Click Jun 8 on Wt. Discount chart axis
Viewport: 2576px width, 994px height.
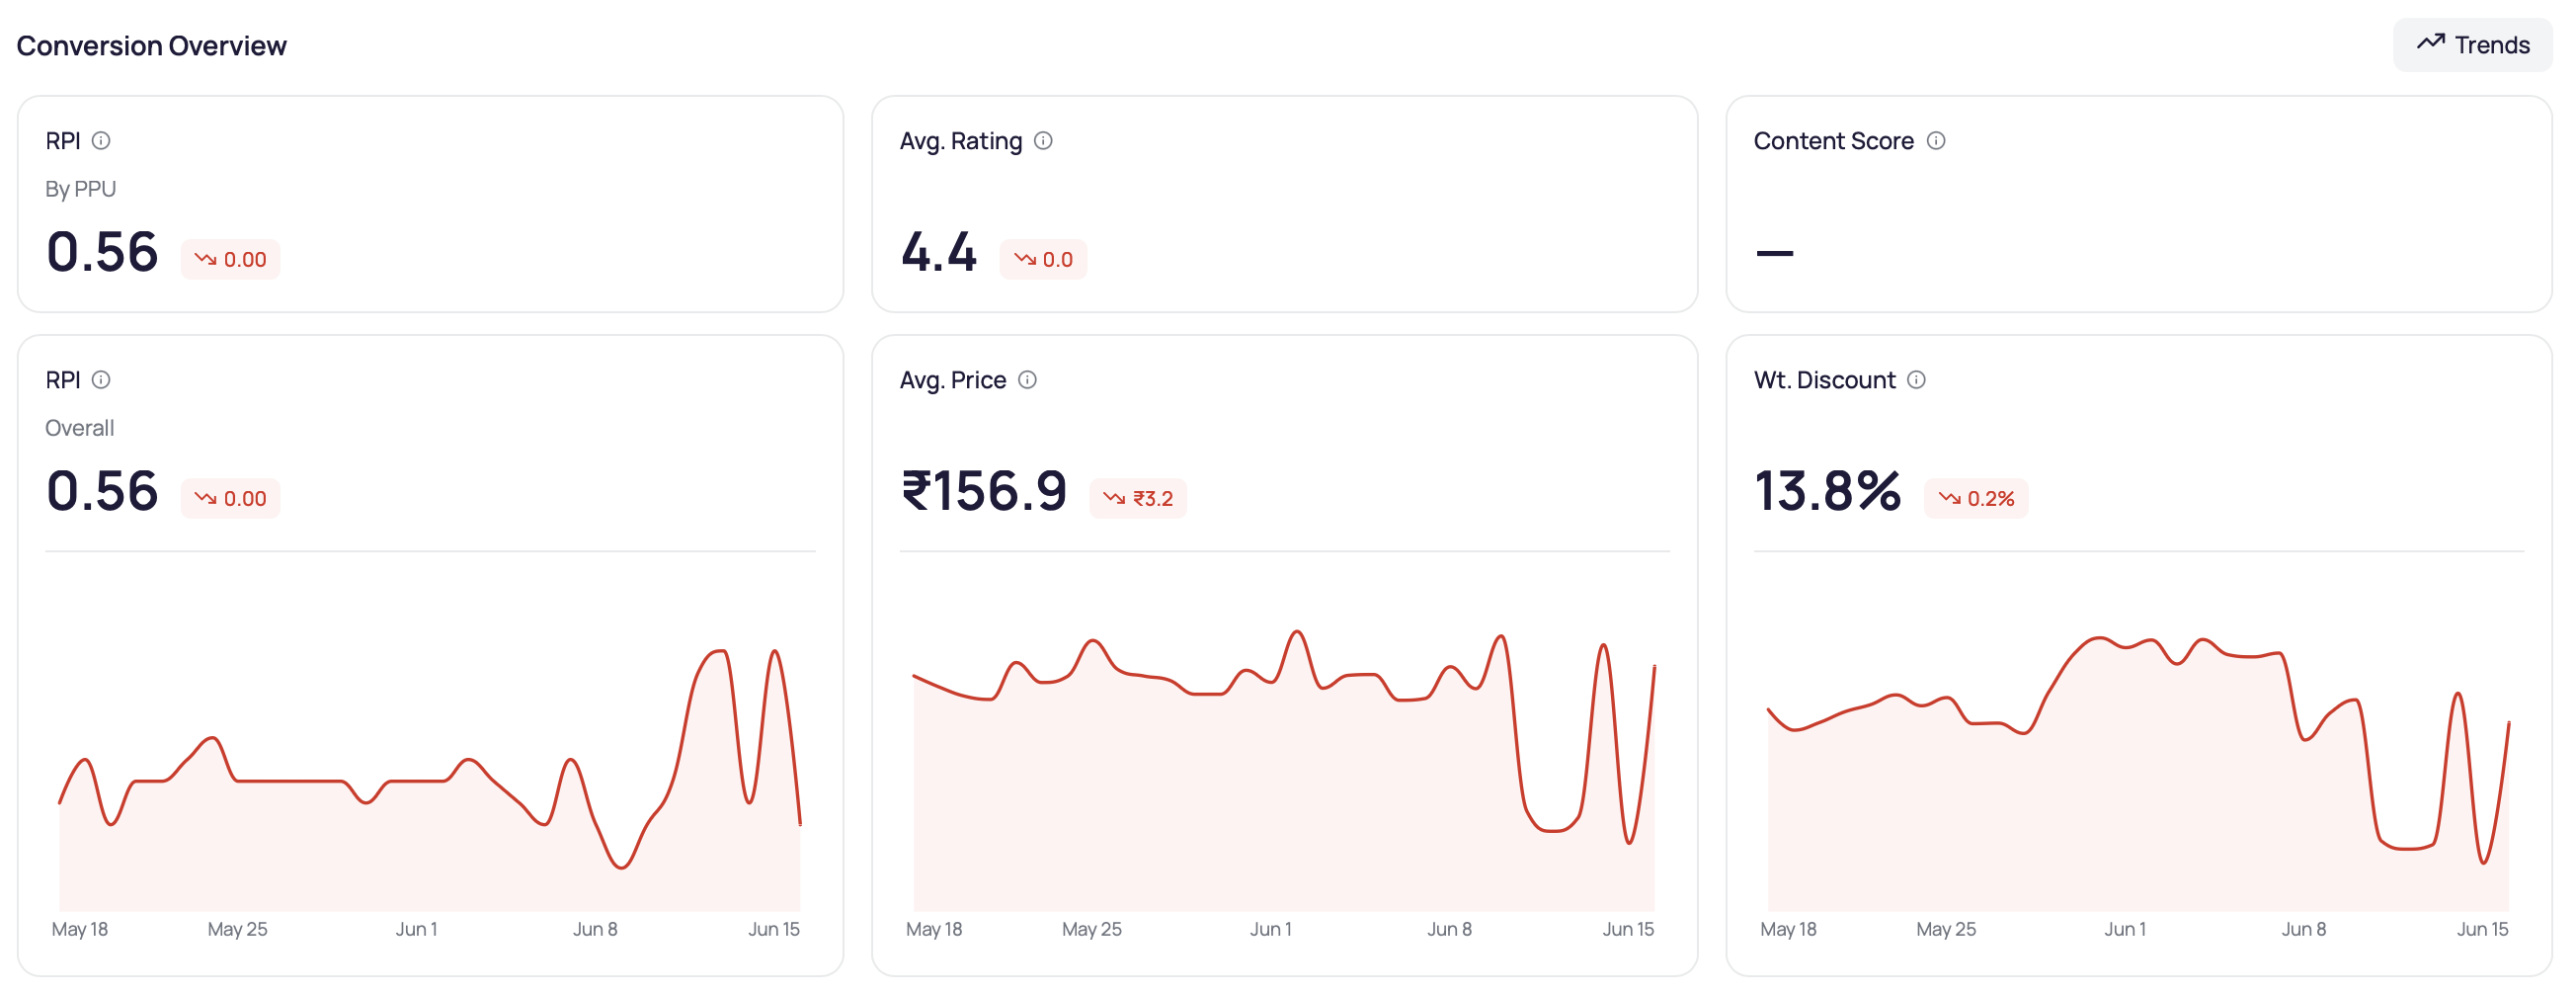[x=2304, y=930]
